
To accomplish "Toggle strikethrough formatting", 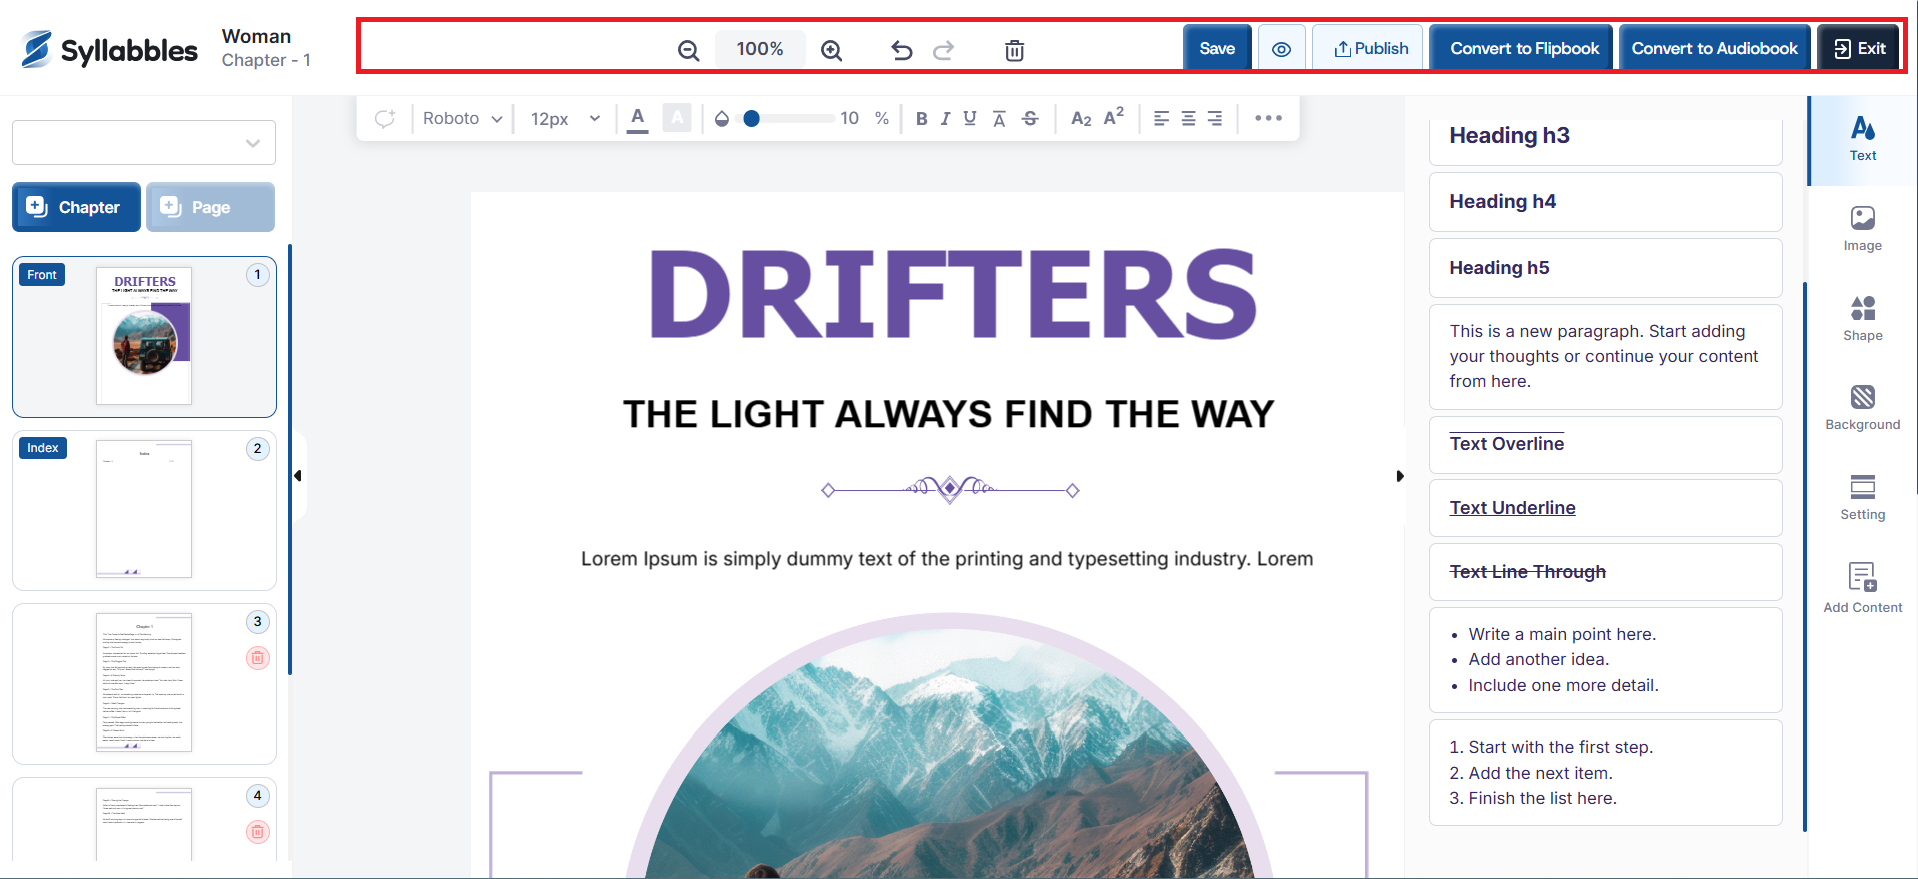I will coord(1030,119).
